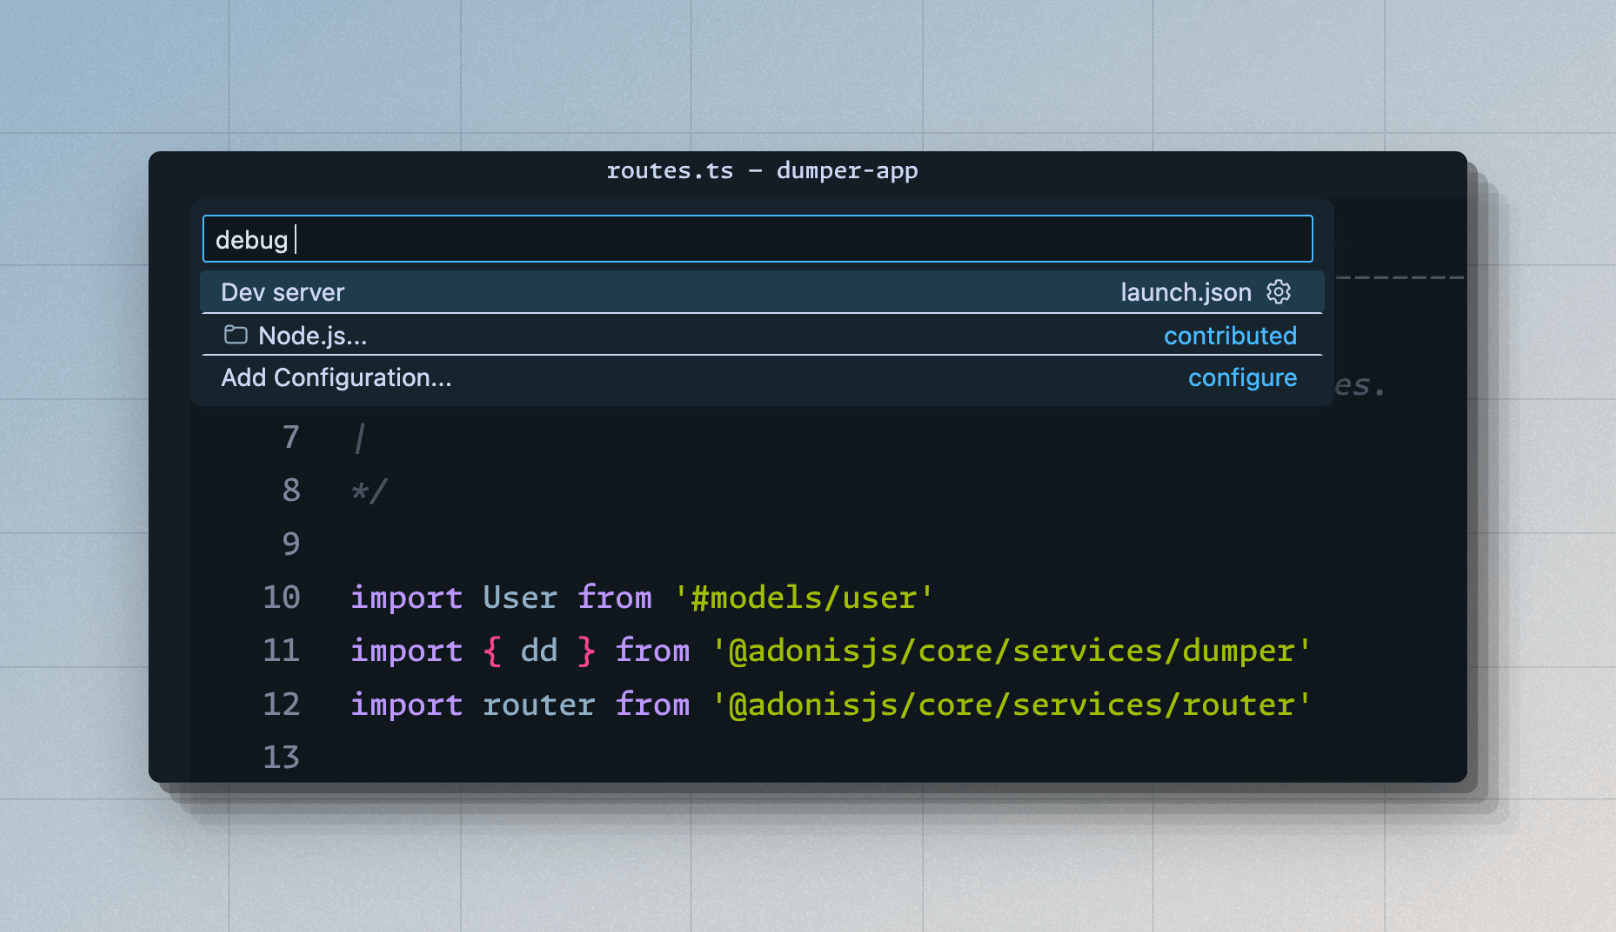Place cursor on empty line 13

[x=700, y=757]
